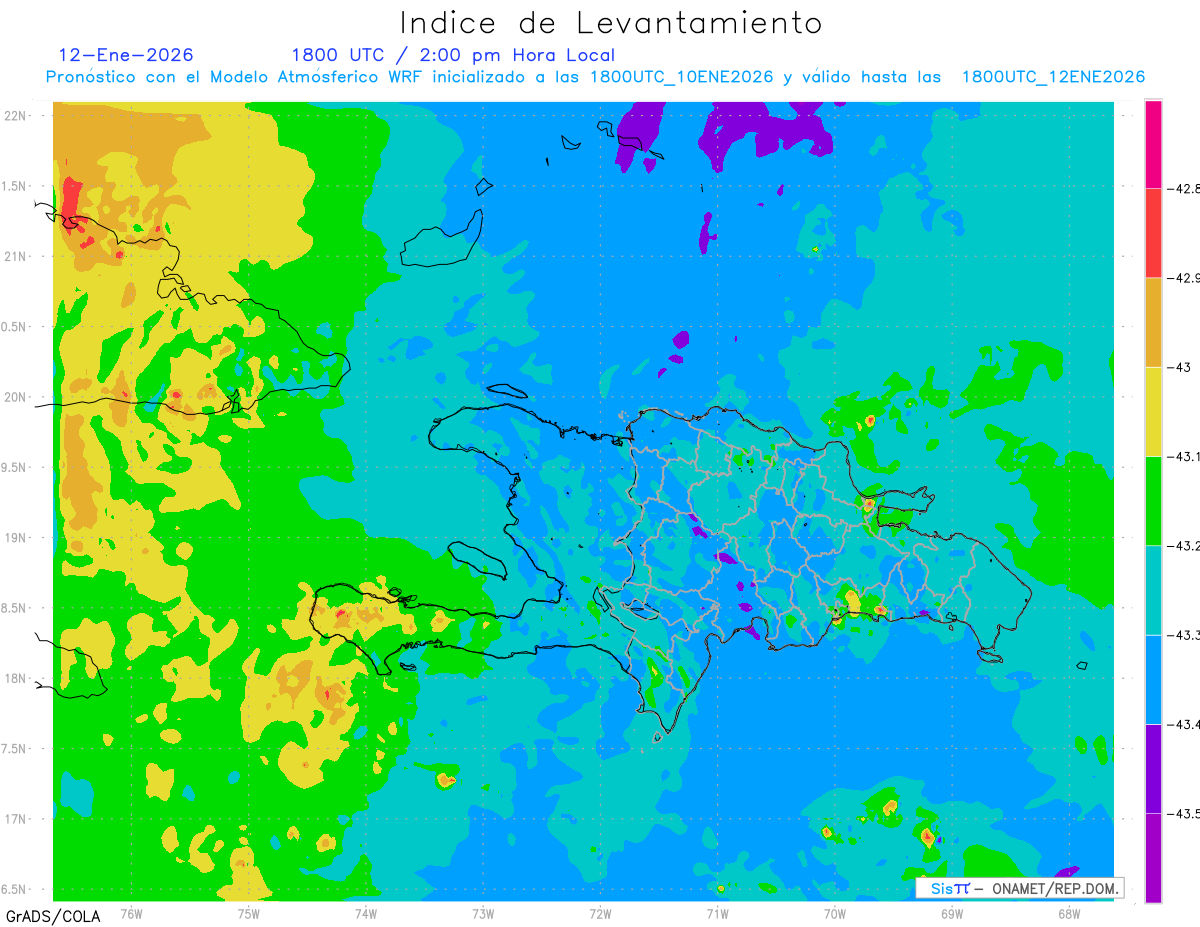Screen dimensions: 1200x927
Task: Pick the magenta swatch at legend top
Action: 1153,144
